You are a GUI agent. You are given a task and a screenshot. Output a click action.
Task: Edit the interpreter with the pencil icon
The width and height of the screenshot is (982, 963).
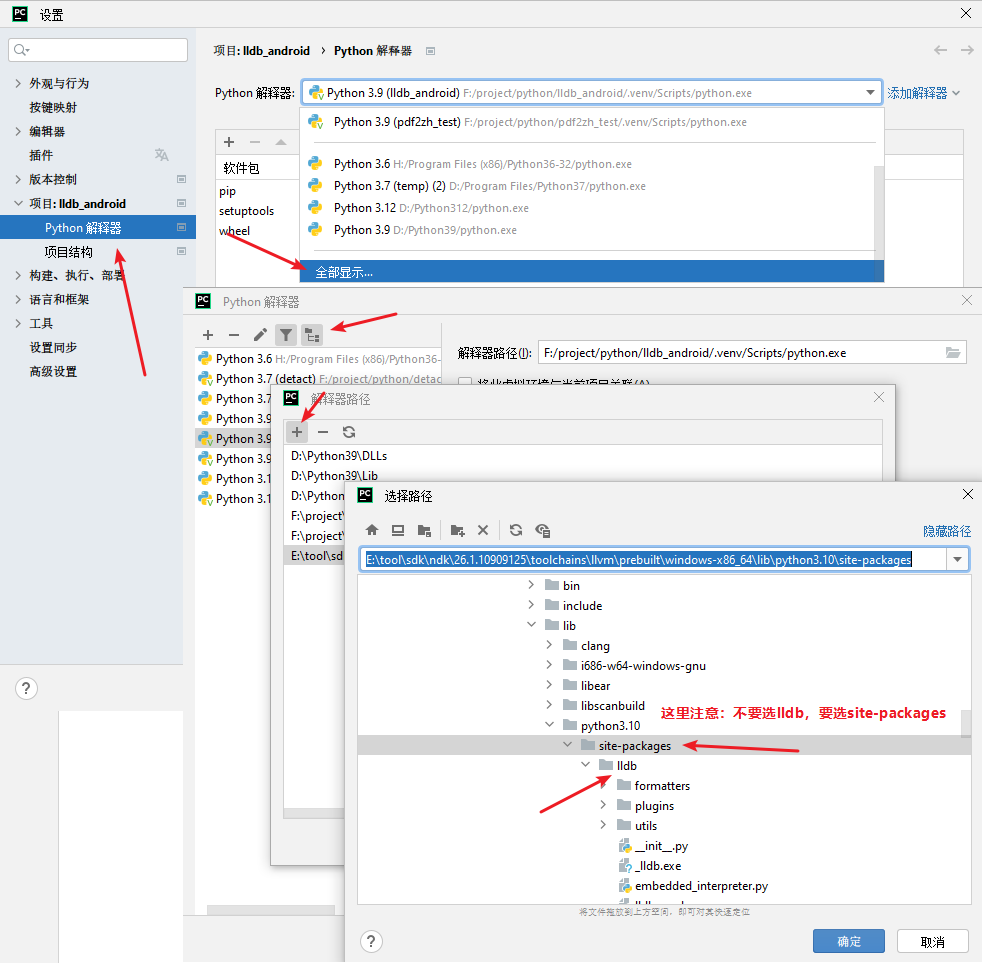tap(260, 335)
